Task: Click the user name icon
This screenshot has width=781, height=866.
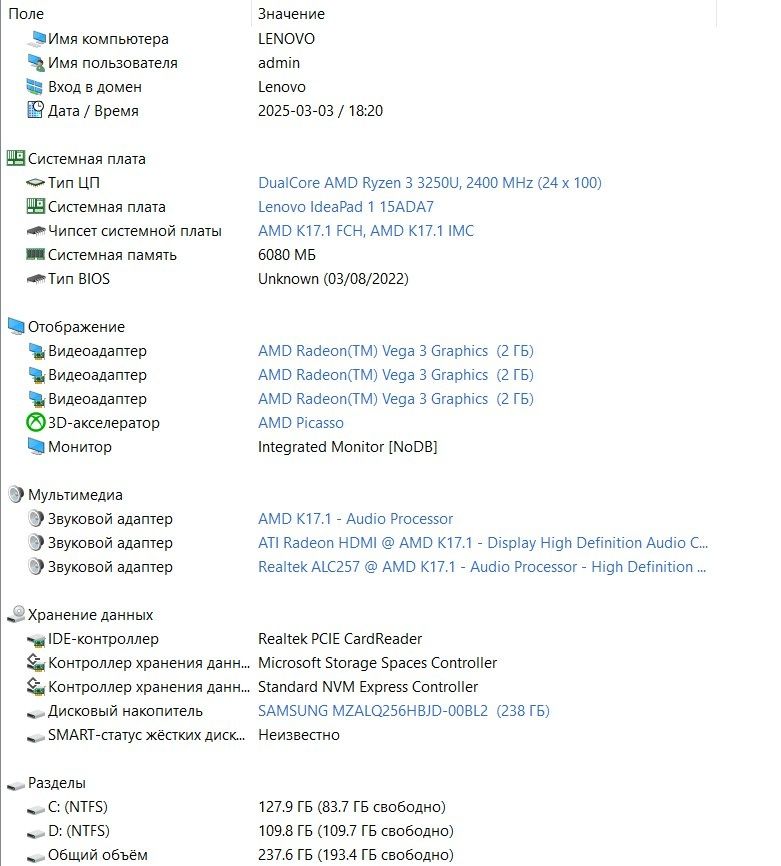Action: (x=36, y=63)
